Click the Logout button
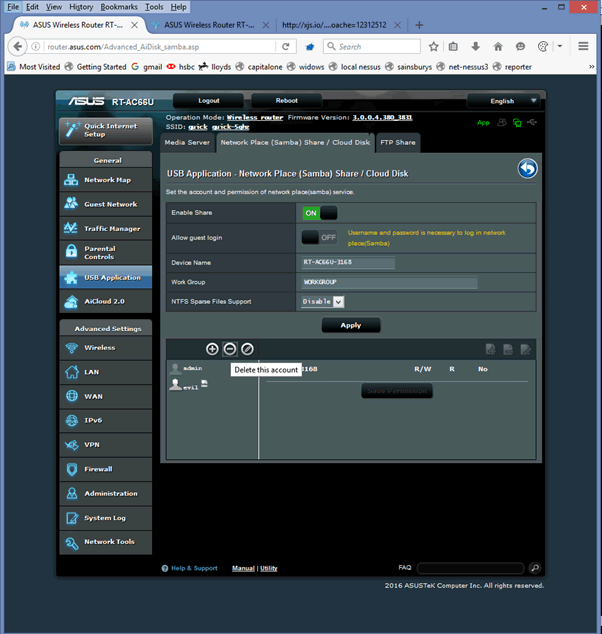The width and height of the screenshot is (602, 634). 209,101
